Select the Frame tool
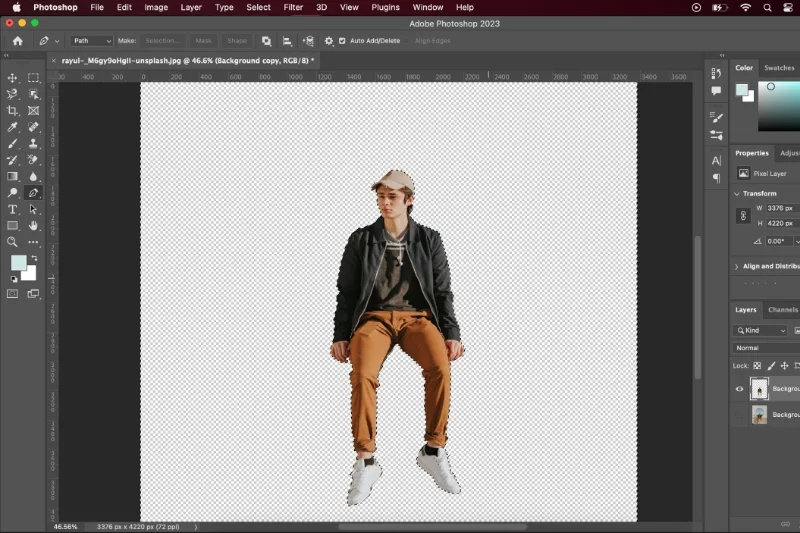This screenshot has width=800, height=533. click(x=33, y=111)
